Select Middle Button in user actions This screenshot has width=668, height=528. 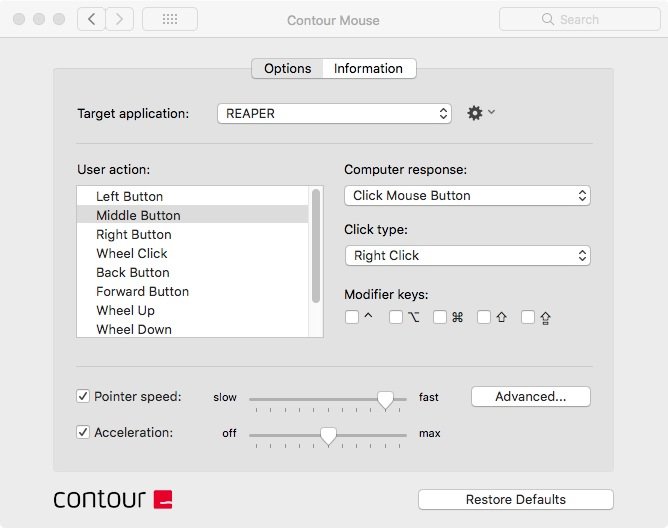click(193, 215)
